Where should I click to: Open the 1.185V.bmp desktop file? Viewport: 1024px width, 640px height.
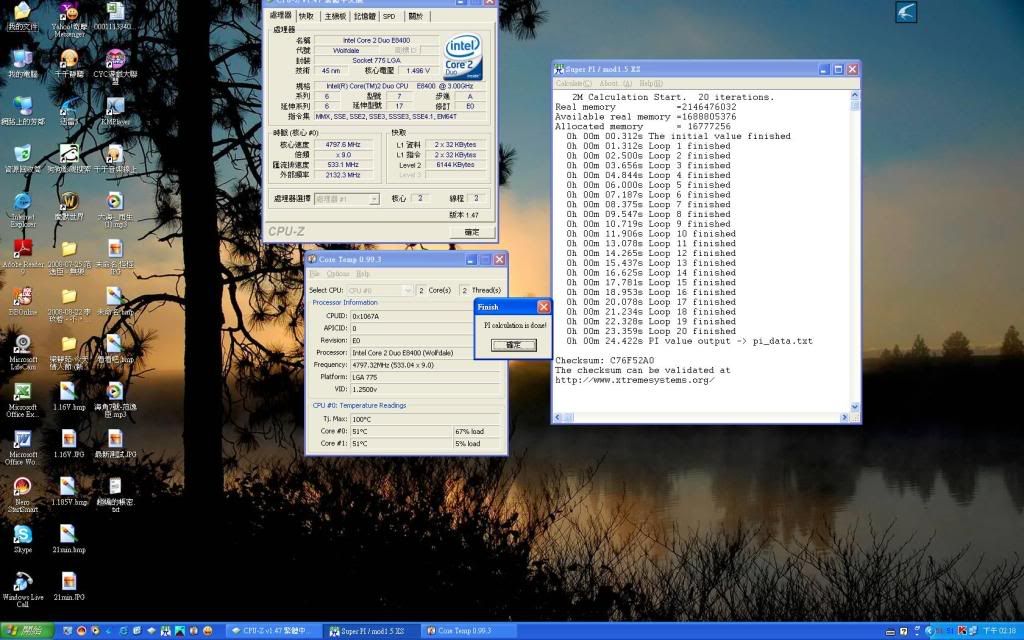pos(69,489)
